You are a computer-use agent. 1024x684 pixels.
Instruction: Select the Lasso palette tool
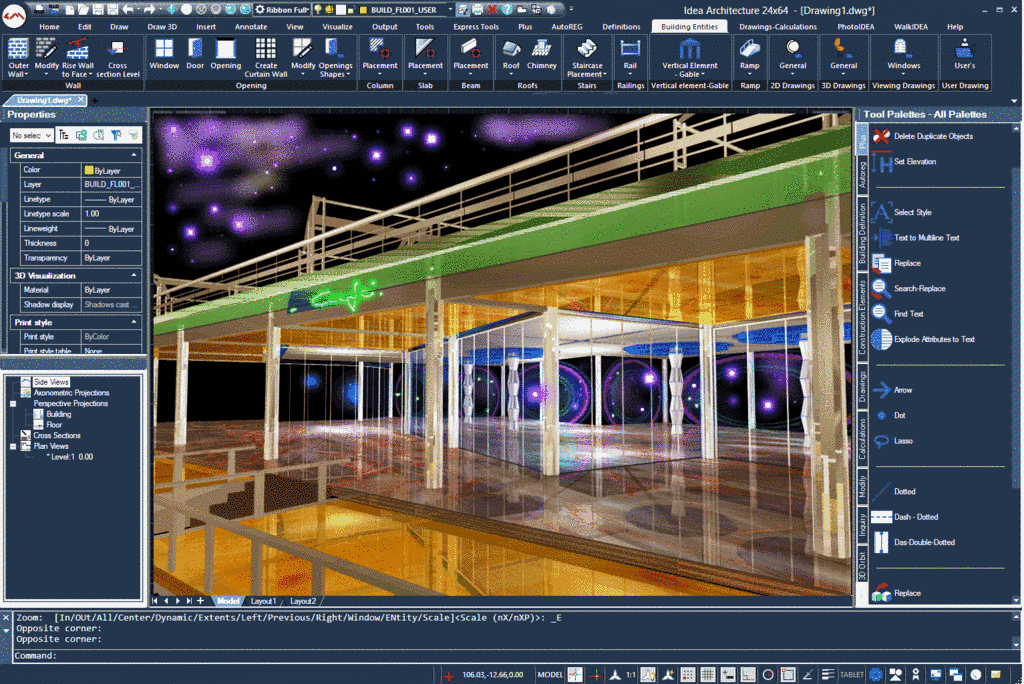coord(893,440)
